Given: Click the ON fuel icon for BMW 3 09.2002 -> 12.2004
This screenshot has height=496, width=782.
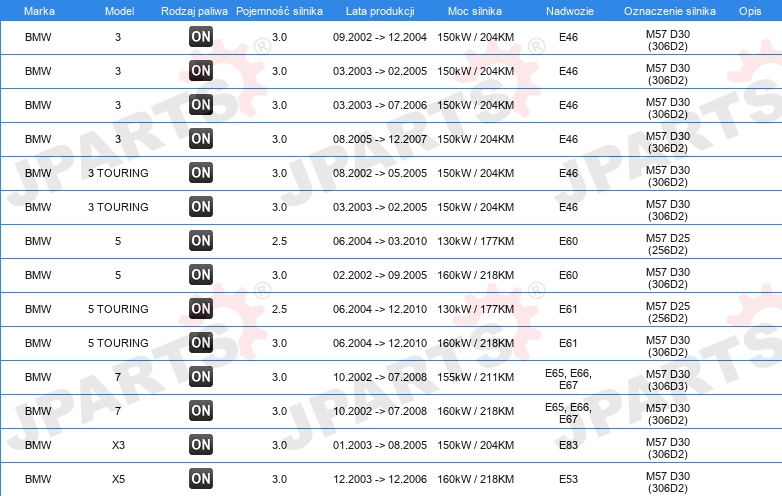Looking at the screenshot, I should (201, 36).
